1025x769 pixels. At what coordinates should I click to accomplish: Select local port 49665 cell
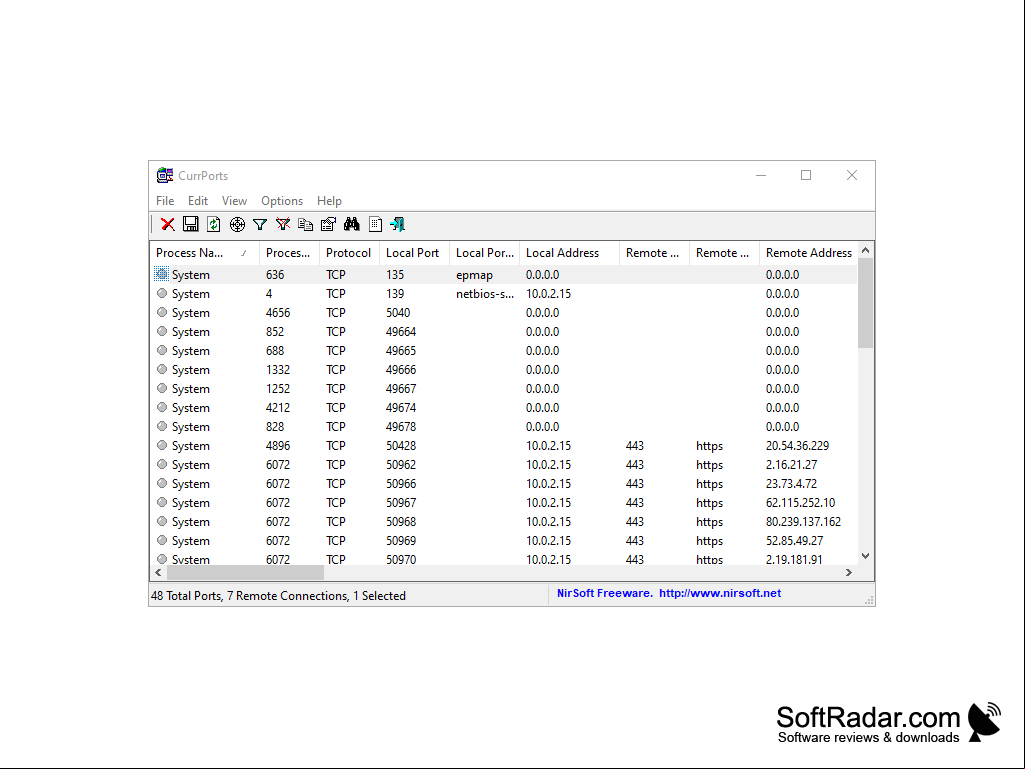(x=401, y=350)
